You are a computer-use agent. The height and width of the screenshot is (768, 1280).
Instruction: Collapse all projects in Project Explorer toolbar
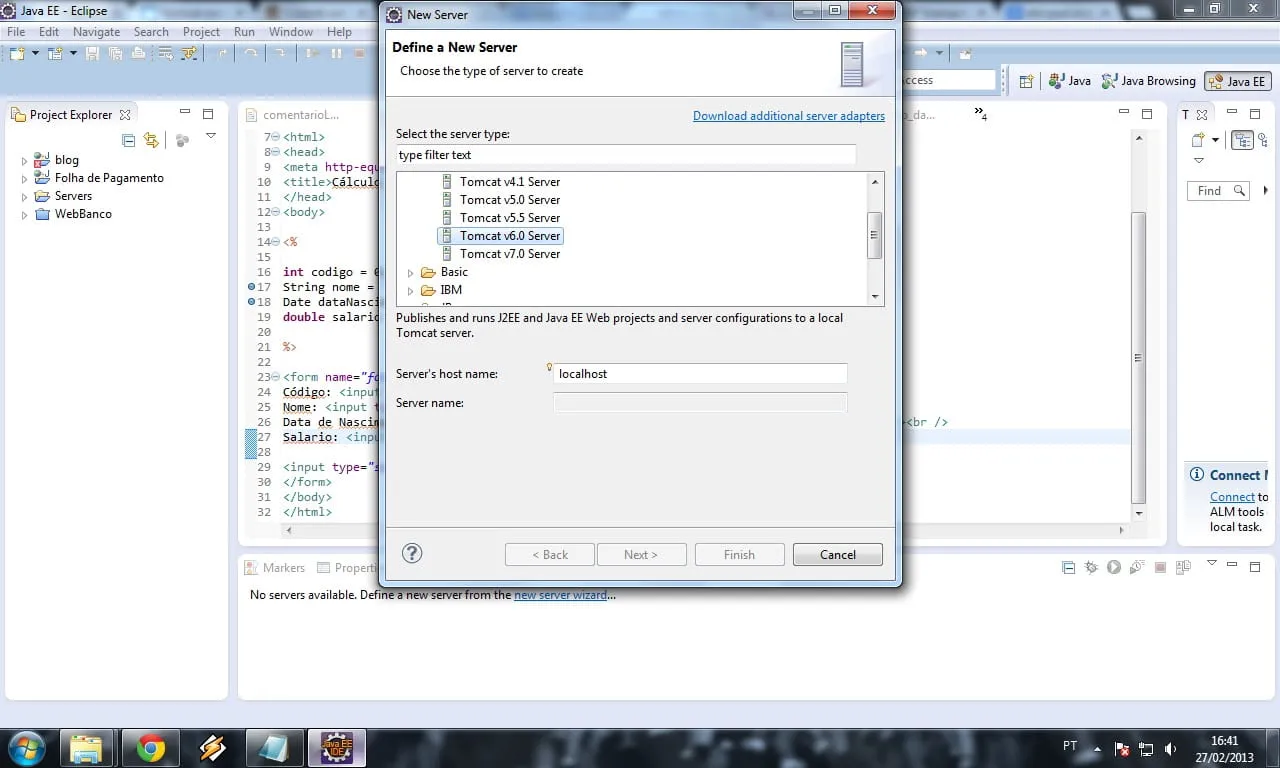(128, 141)
